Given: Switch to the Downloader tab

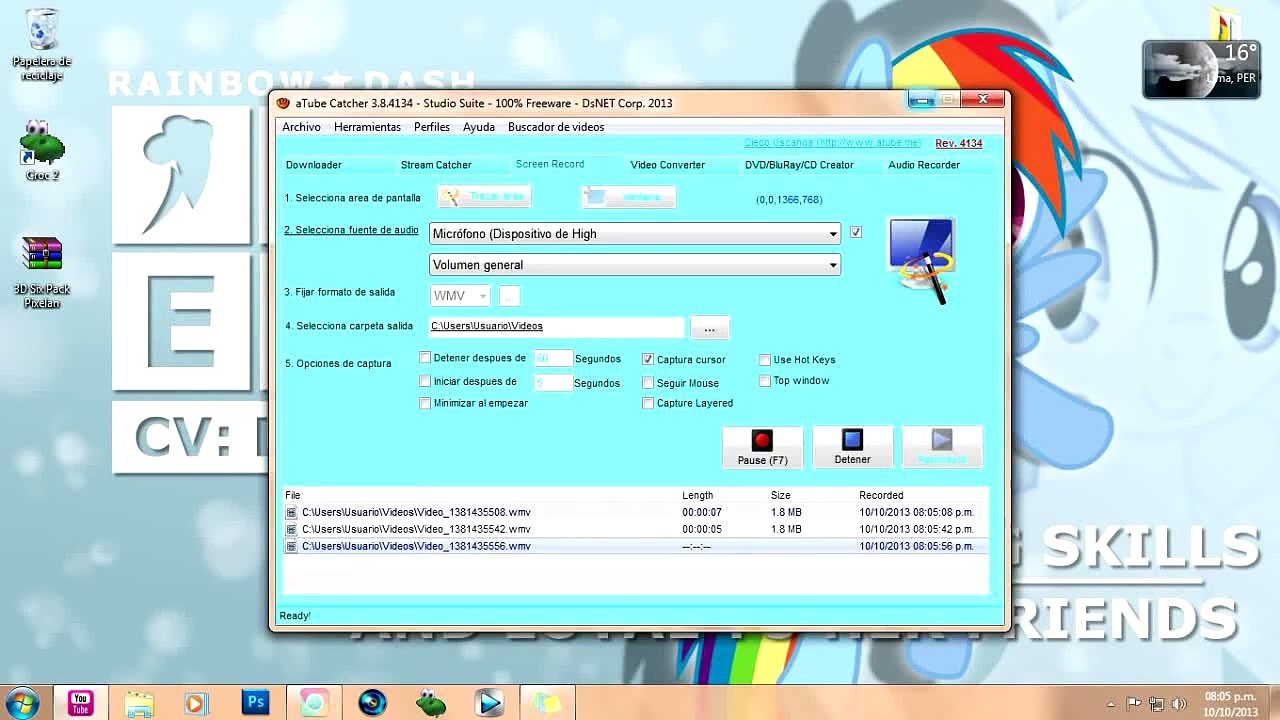Looking at the screenshot, I should pyautogui.click(x=314, y=165).
